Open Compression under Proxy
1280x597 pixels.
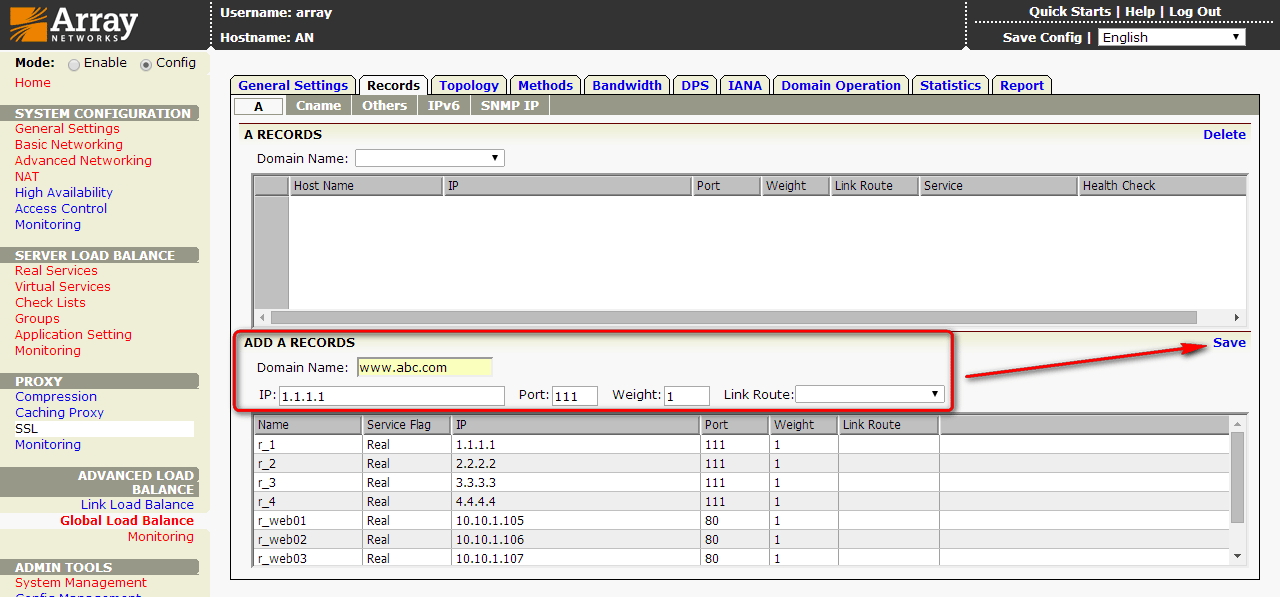(x=56, y=397)
